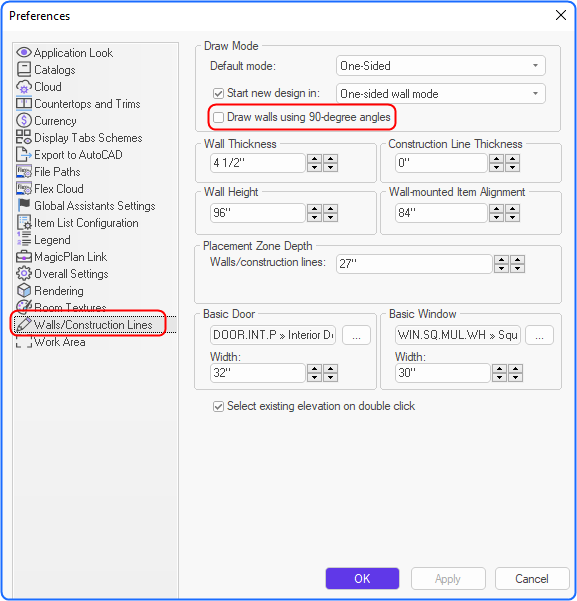Confirm preferences with the OK button
The image size is (577, 601).
(x=362, y=578)
